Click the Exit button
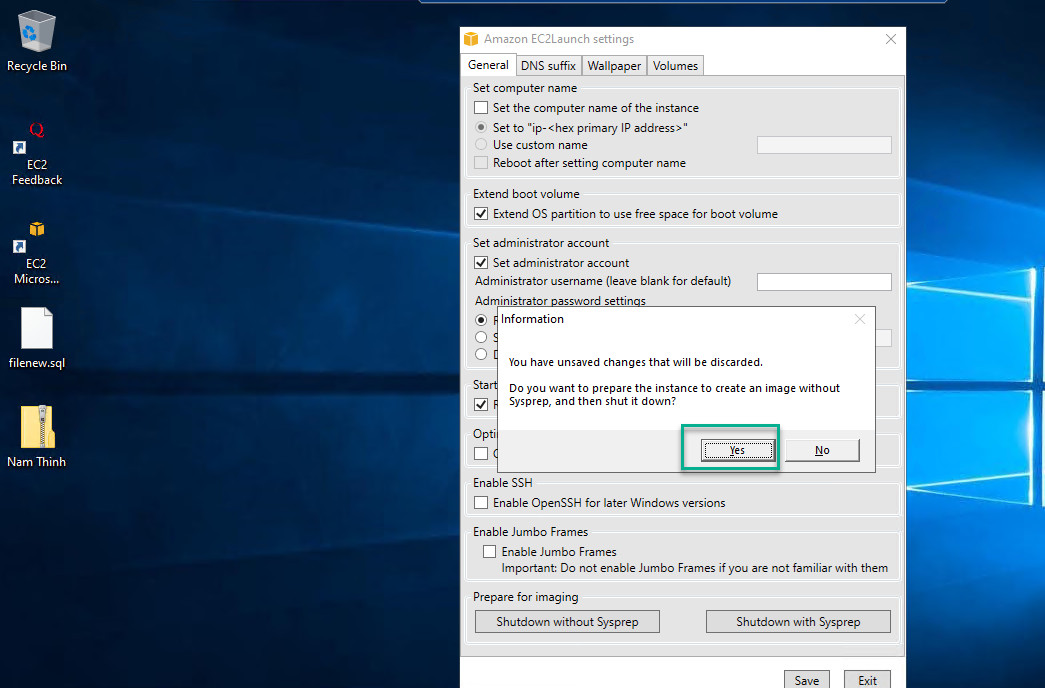 [x=867, y=679]
